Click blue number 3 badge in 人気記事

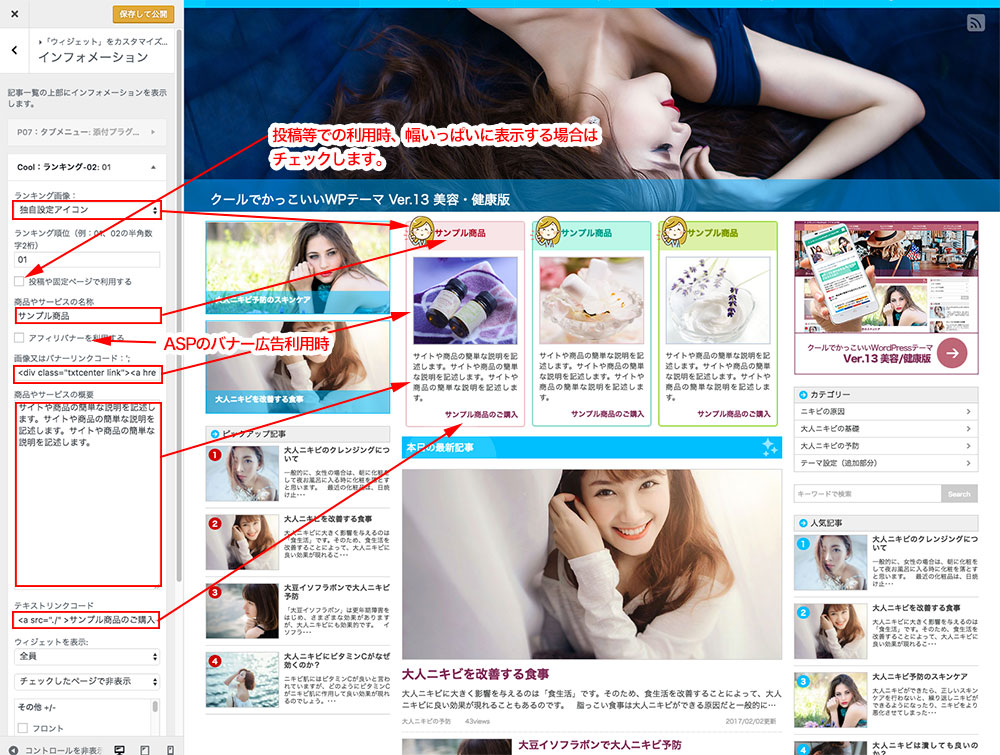(803, 681)
